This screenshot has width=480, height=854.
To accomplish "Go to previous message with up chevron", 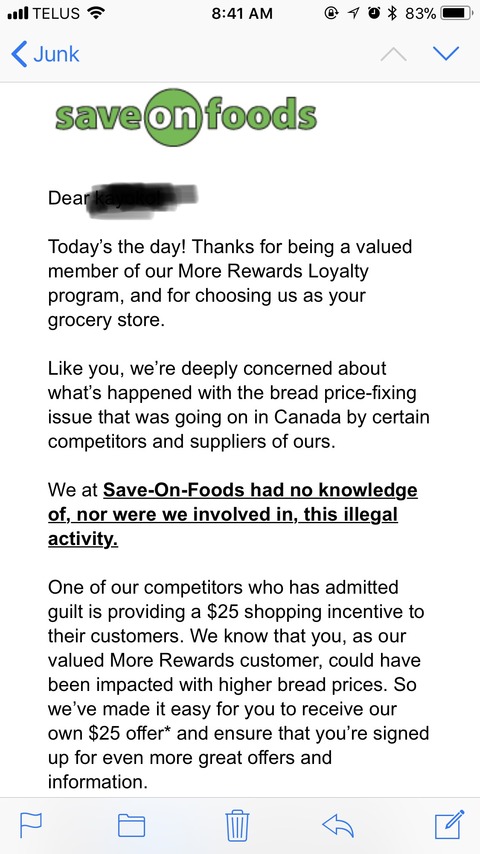I will (393, 53).
